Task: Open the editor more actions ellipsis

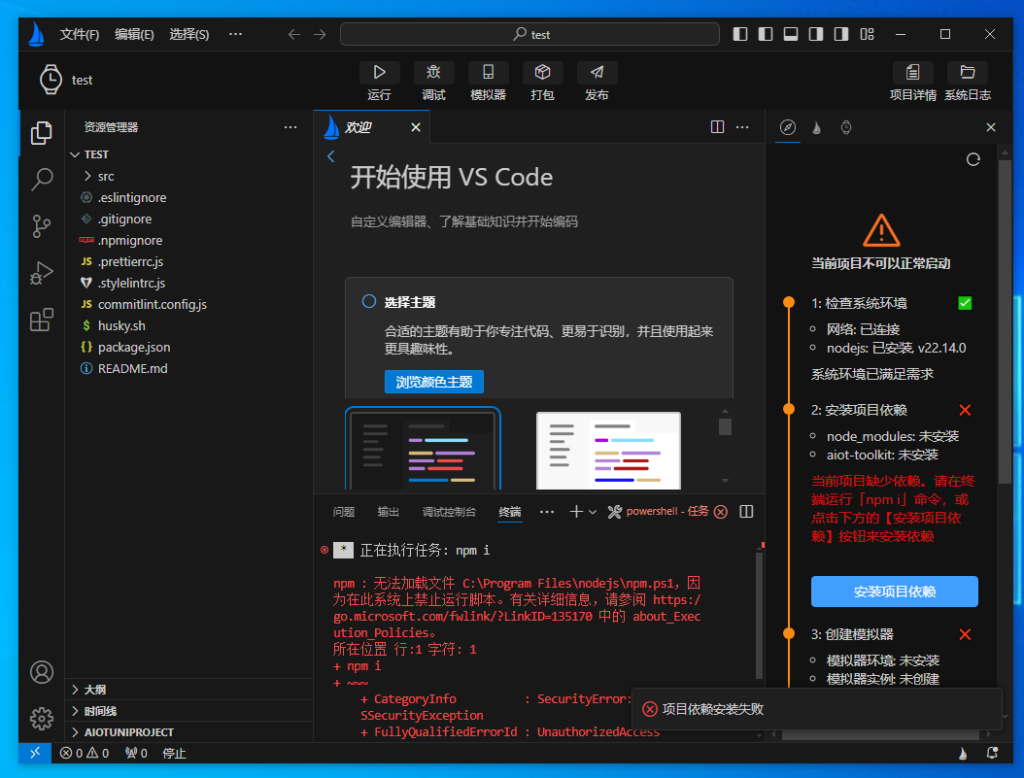Action: pyautogui.click(x=743, y=127)
